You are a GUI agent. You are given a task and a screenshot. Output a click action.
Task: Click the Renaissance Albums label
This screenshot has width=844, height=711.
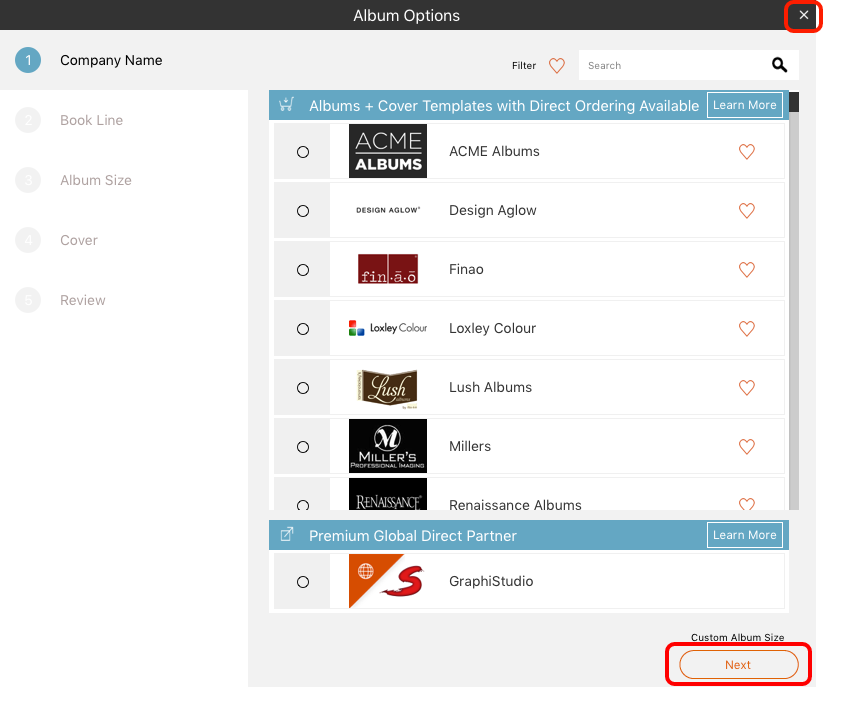pos(515,505)
